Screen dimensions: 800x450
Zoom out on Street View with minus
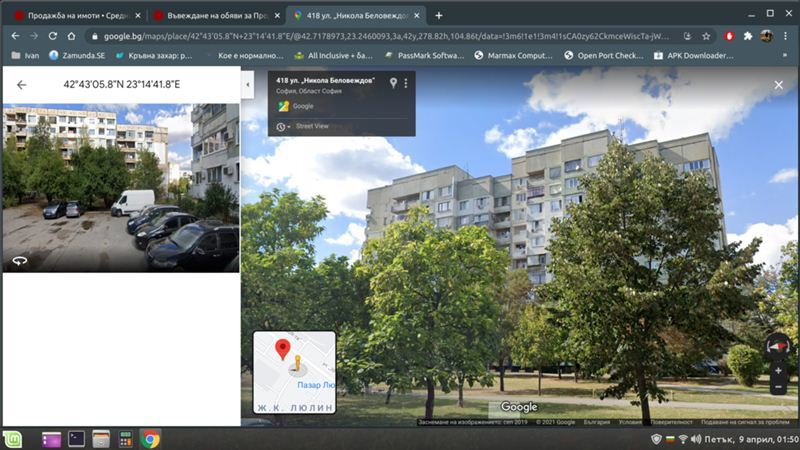pyautogui.click(x=778, y=386)
